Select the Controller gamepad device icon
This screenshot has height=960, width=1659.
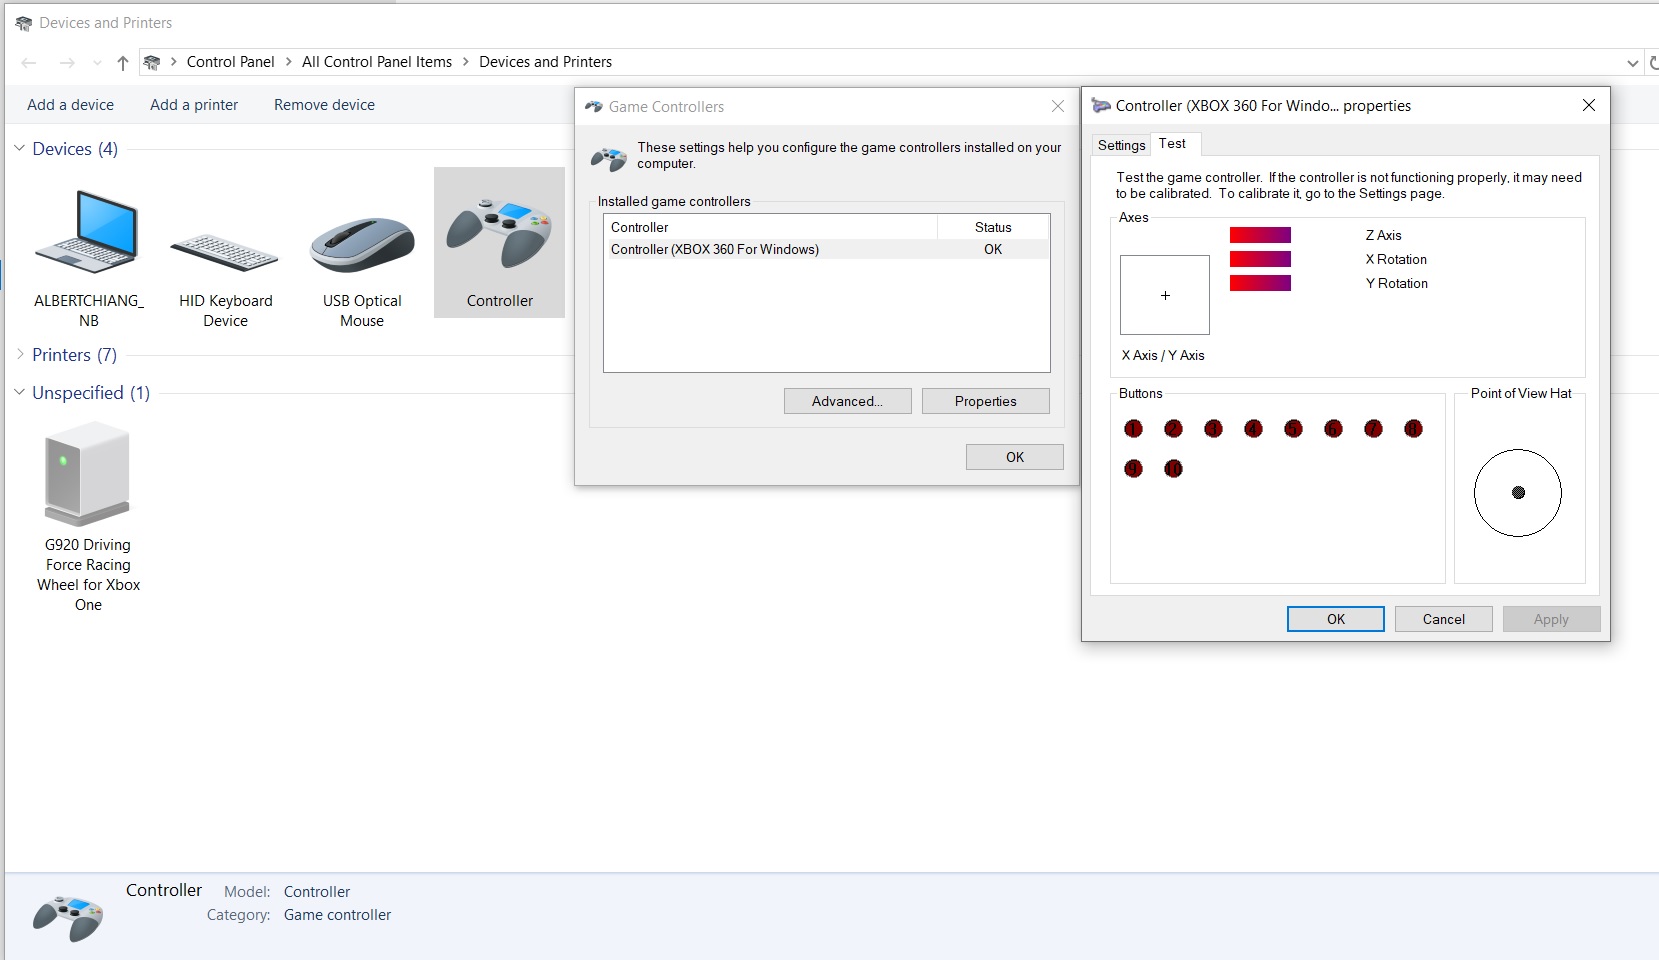click(x=499, y=235)
